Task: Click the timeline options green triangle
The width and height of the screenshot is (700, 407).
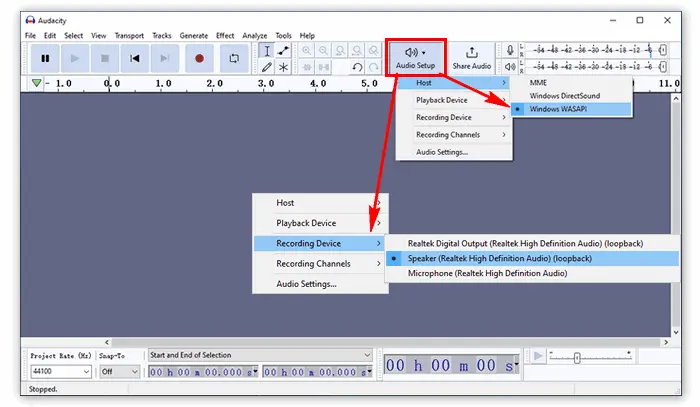Action: click(37, 83)
